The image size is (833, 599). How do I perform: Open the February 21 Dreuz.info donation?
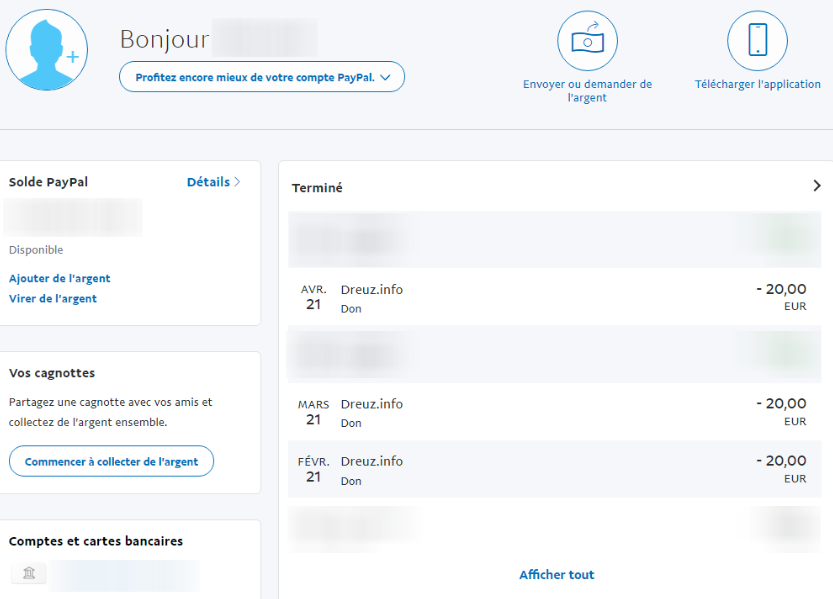click(x=553, y=469)
